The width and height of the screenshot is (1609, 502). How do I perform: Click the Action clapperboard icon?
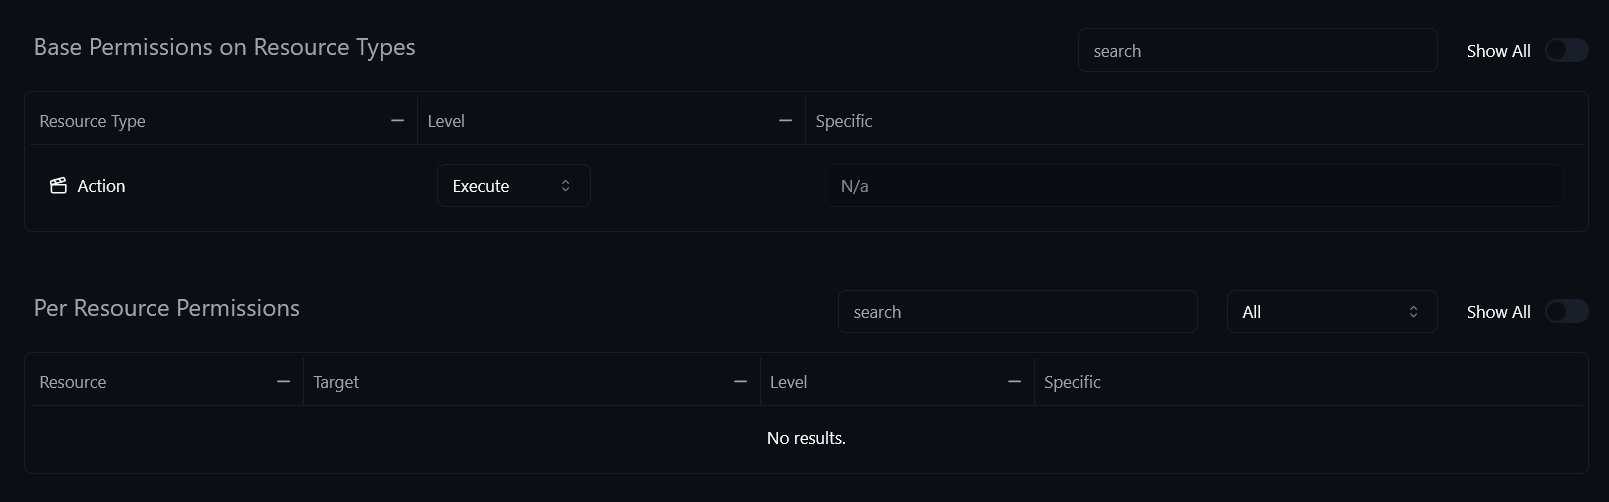tap(58, 186)
